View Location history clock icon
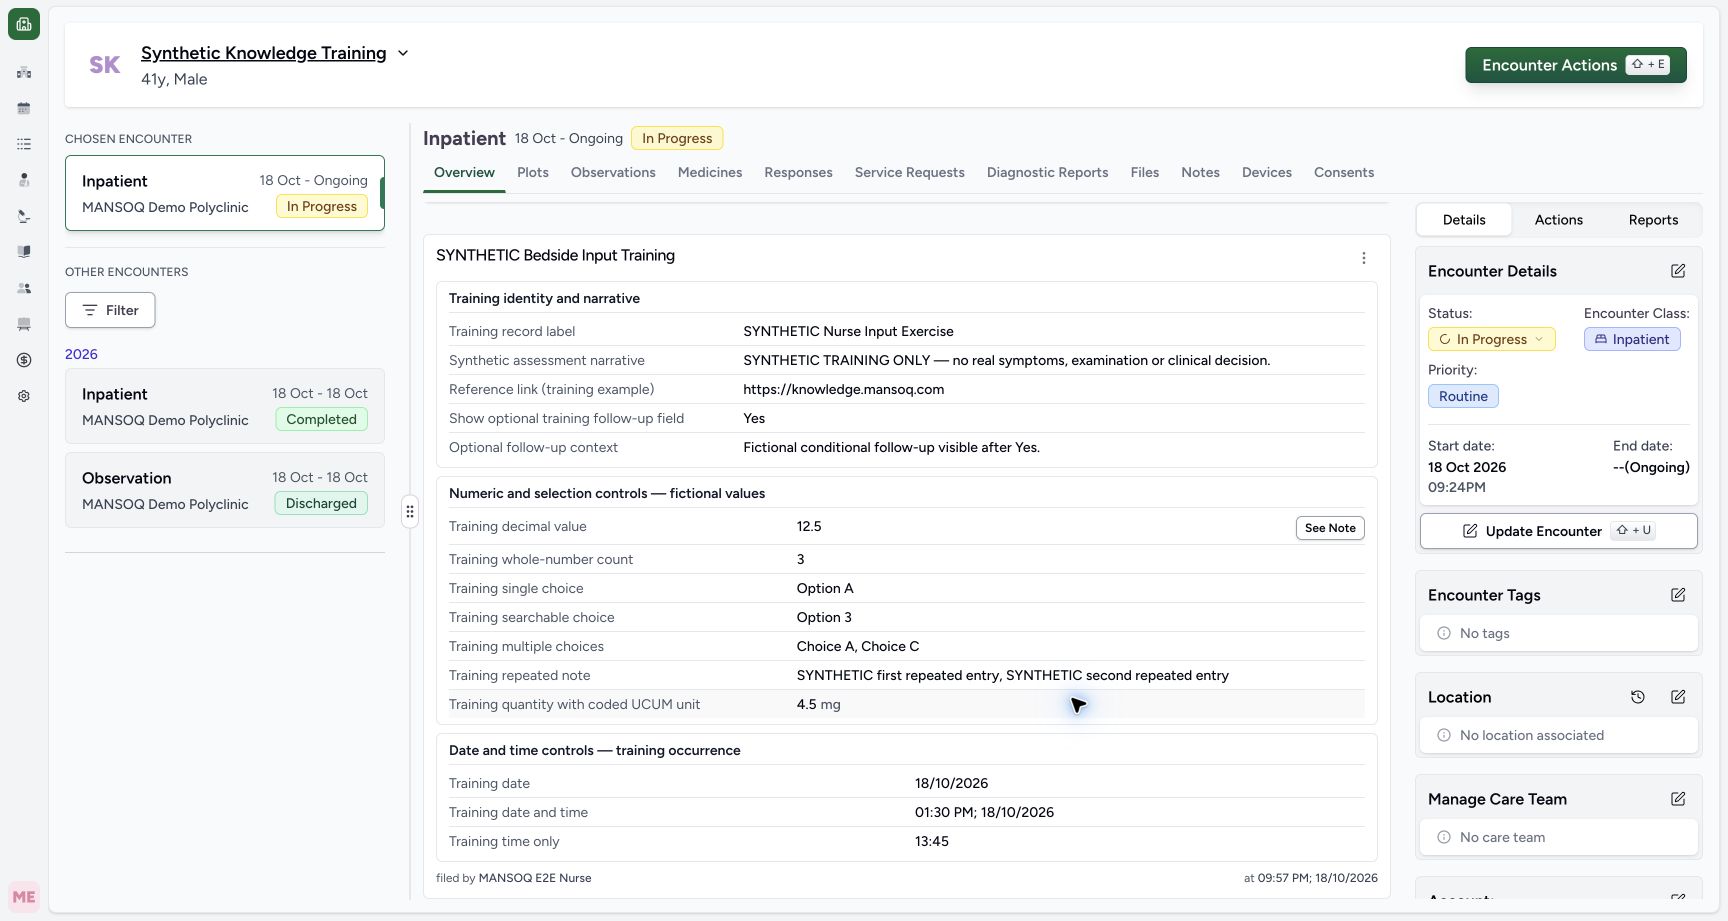This screenshot has height=921, width=1728. (1637, 697)
